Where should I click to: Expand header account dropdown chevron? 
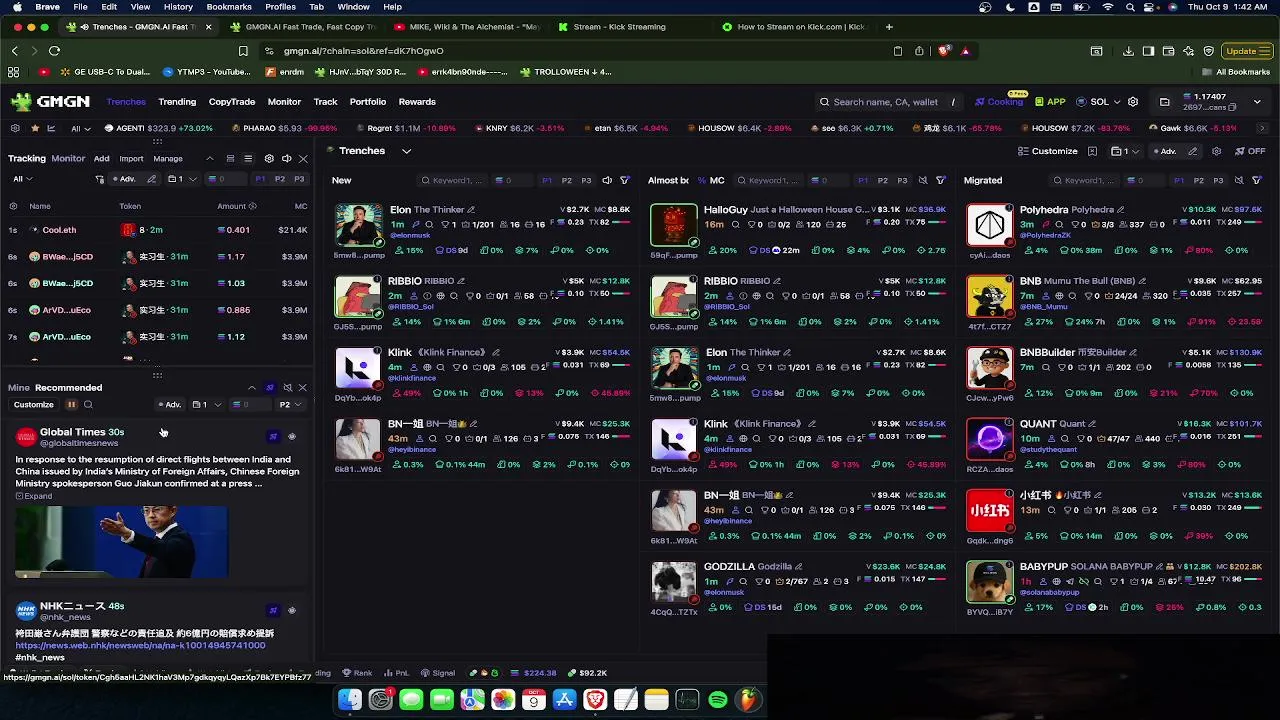coord(1257,102)
